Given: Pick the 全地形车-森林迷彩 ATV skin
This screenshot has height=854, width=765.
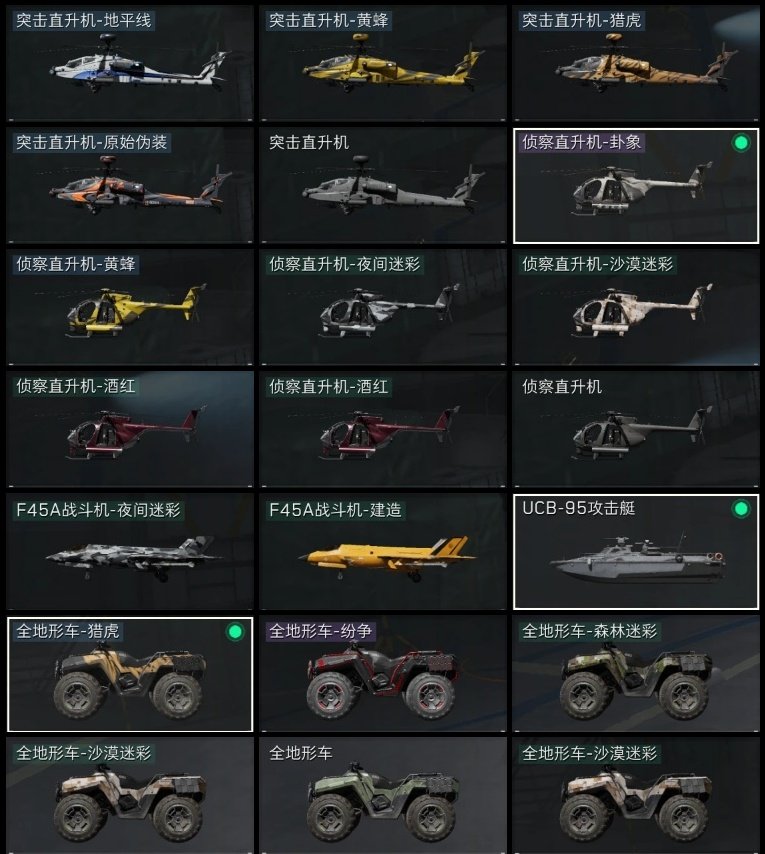Looking at the screenshot, I should pyautogui.click(x=636, y=674).
